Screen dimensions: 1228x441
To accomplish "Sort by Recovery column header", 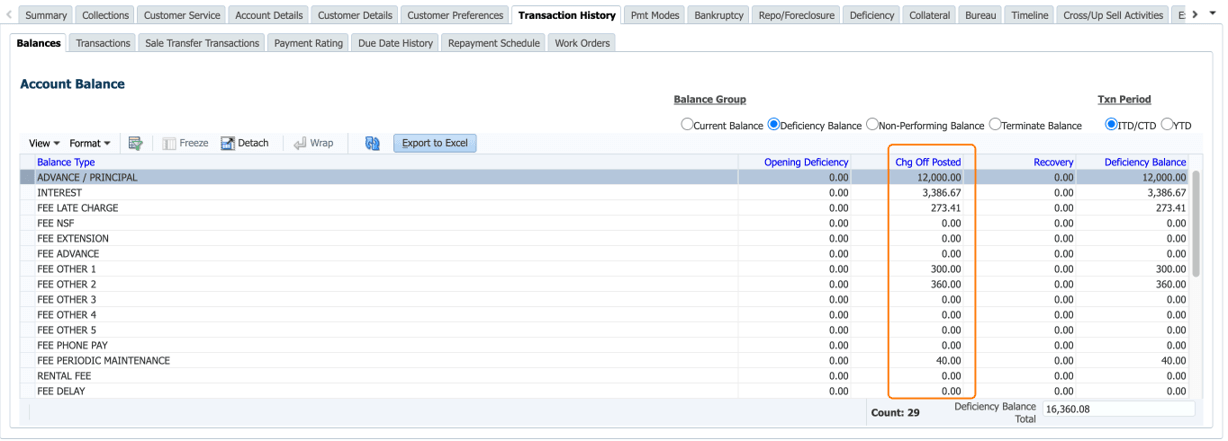I will click(1053, 162).
